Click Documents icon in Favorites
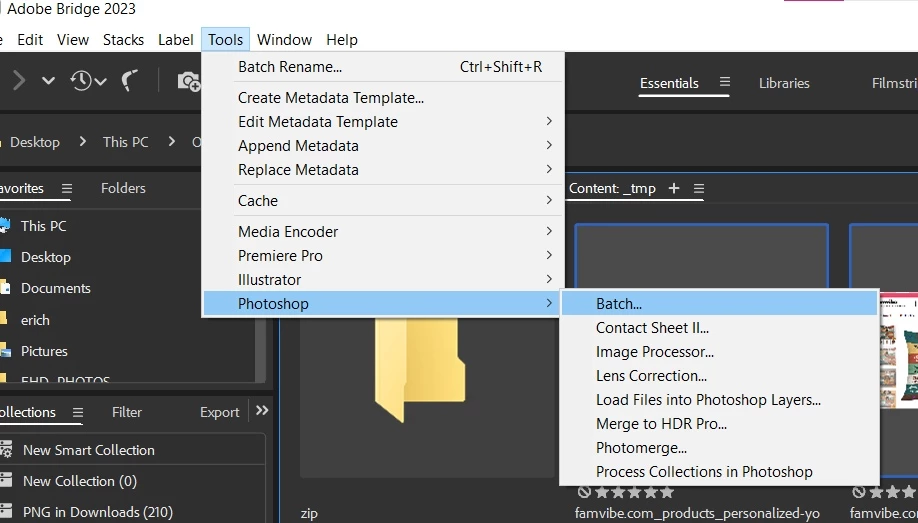The height and width of the screenshot is (523, 918). pyautogui.click(x=5, y=288)
